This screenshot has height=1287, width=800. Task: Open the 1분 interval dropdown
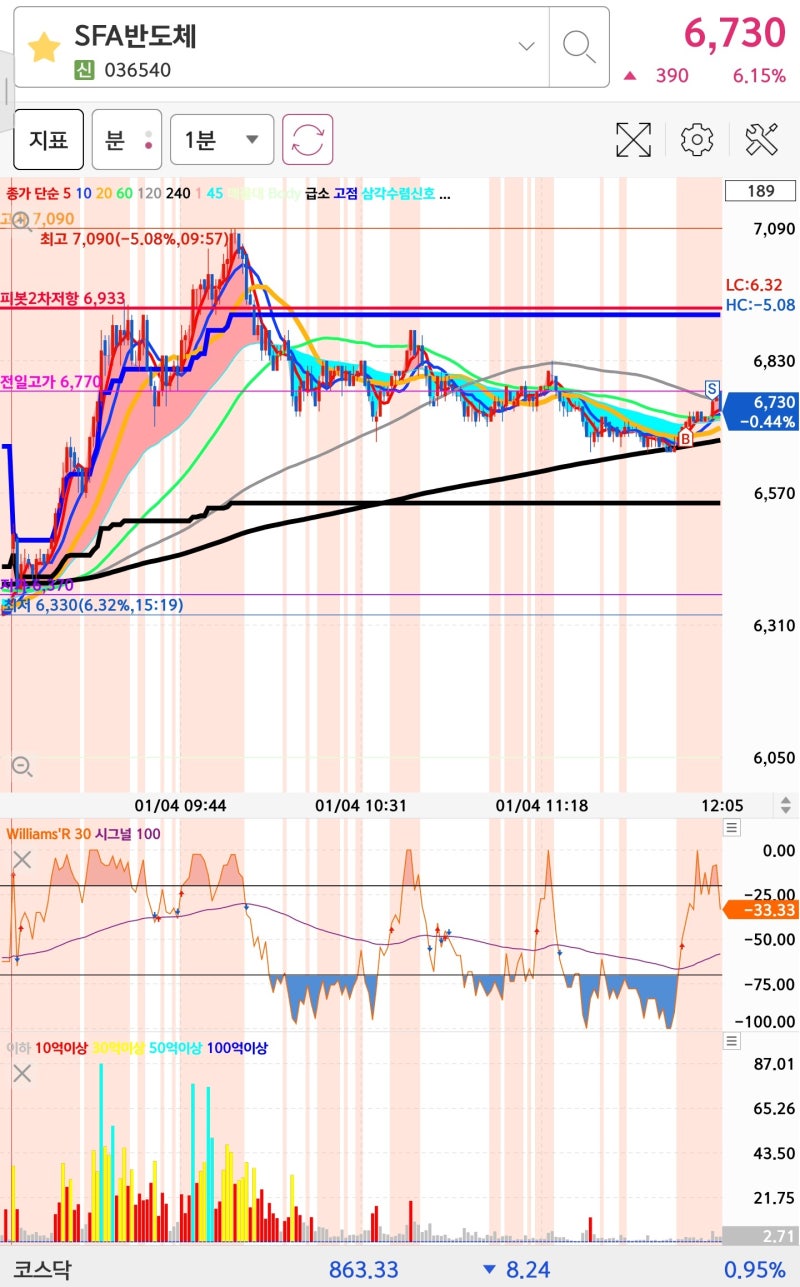pos(221,140)
